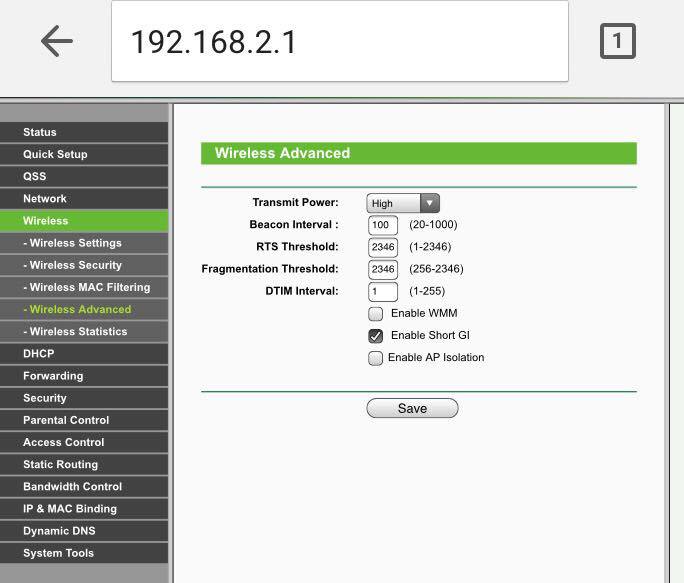Click the (20-1000) range hint text
Viewport: 684px width, 583px height.
coord(433,225)
